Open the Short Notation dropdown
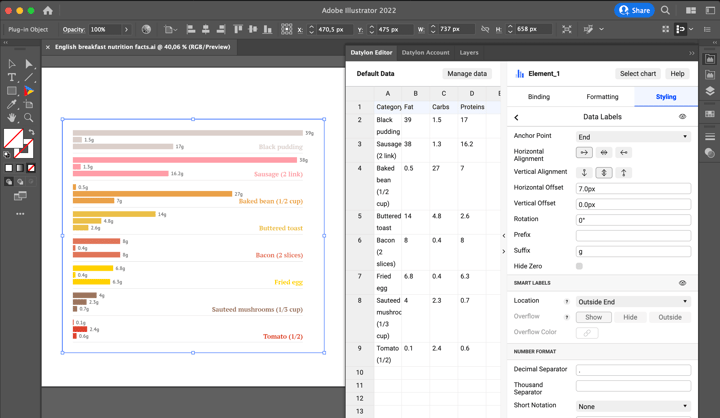The width and height of the screenshot is (720, 418). point(633,407)
